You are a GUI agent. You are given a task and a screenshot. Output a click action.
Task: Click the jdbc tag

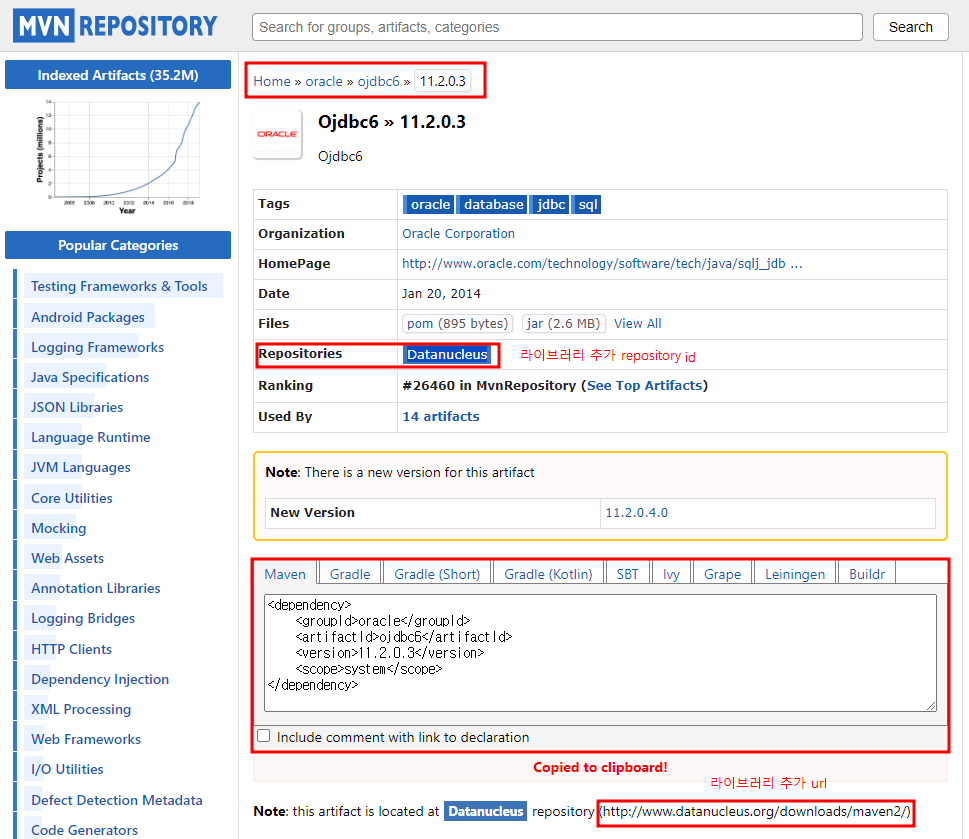click(550, 204)
